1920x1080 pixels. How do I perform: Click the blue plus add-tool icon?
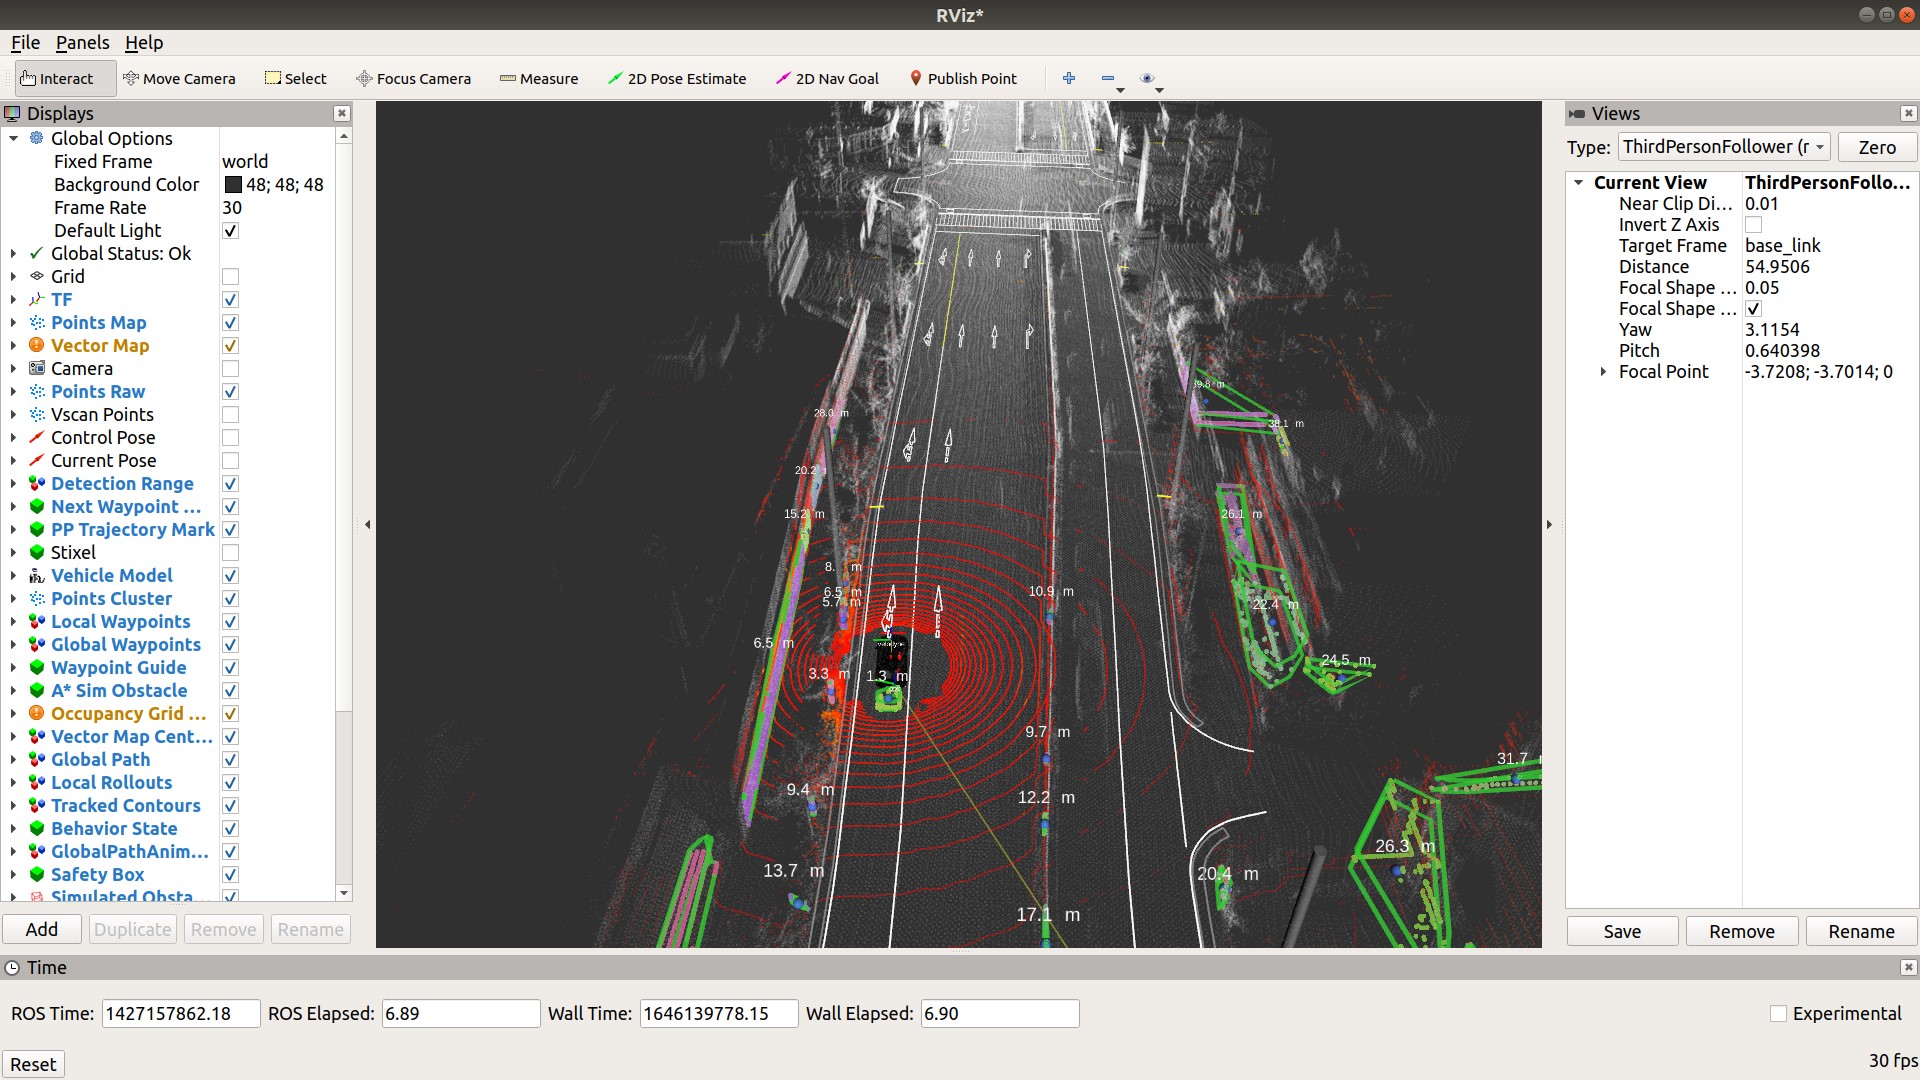tap(1069, 78)
